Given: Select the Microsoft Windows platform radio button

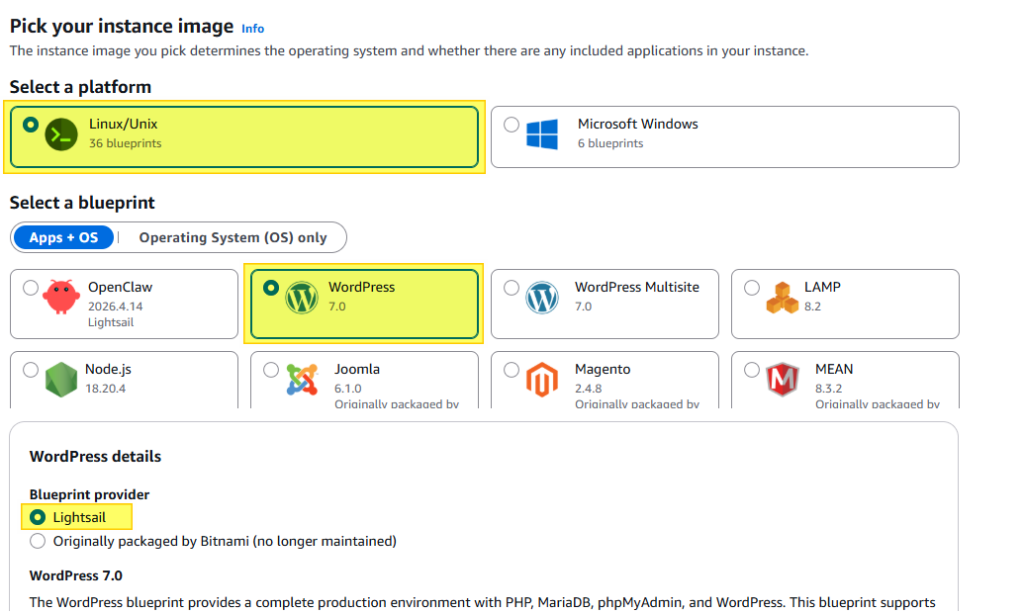Looking at the screenshot, I should (511, 124).
